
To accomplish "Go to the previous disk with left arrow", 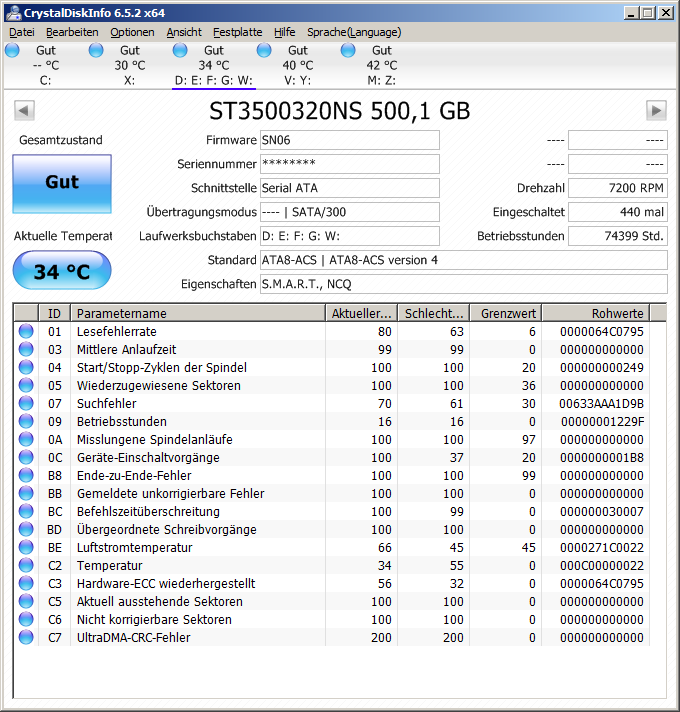I will [24, 110].
